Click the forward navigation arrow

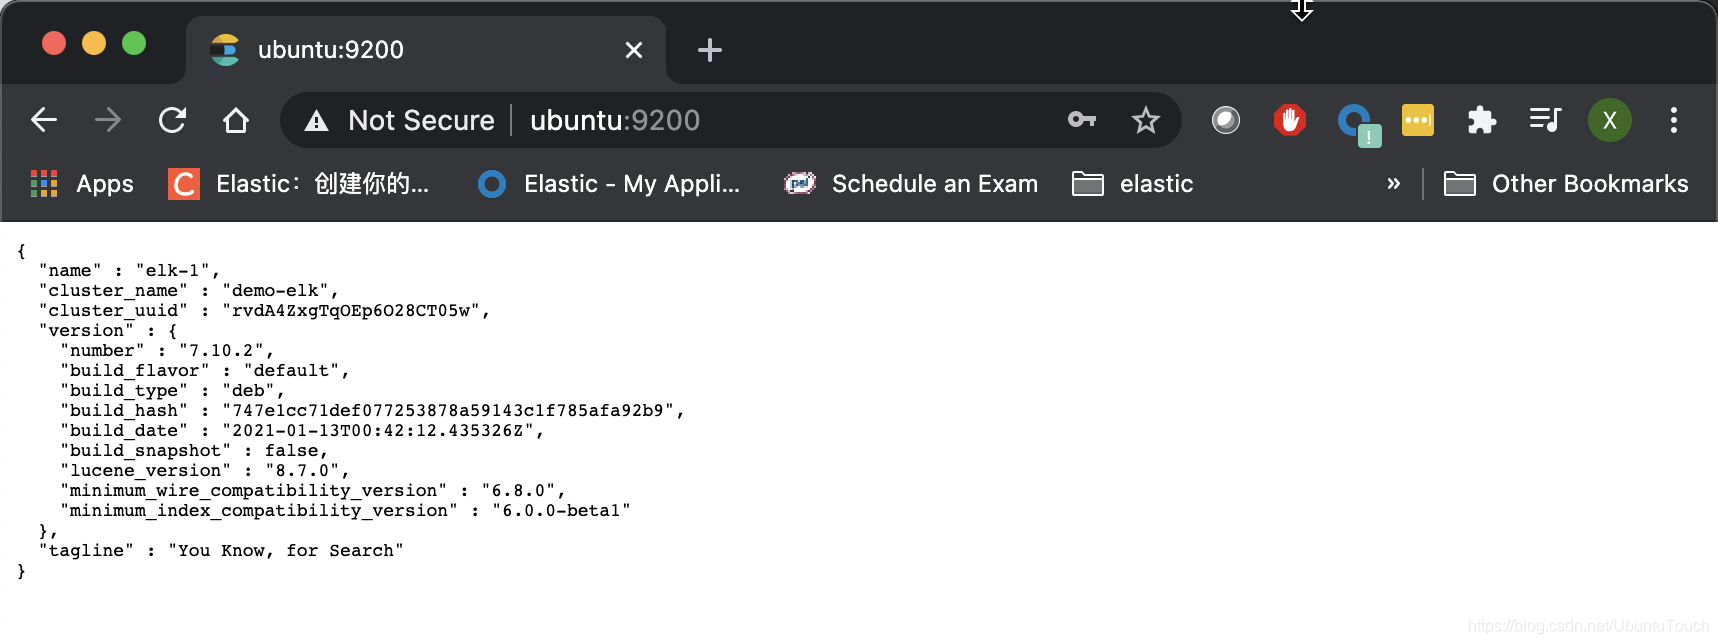point(108,120)
